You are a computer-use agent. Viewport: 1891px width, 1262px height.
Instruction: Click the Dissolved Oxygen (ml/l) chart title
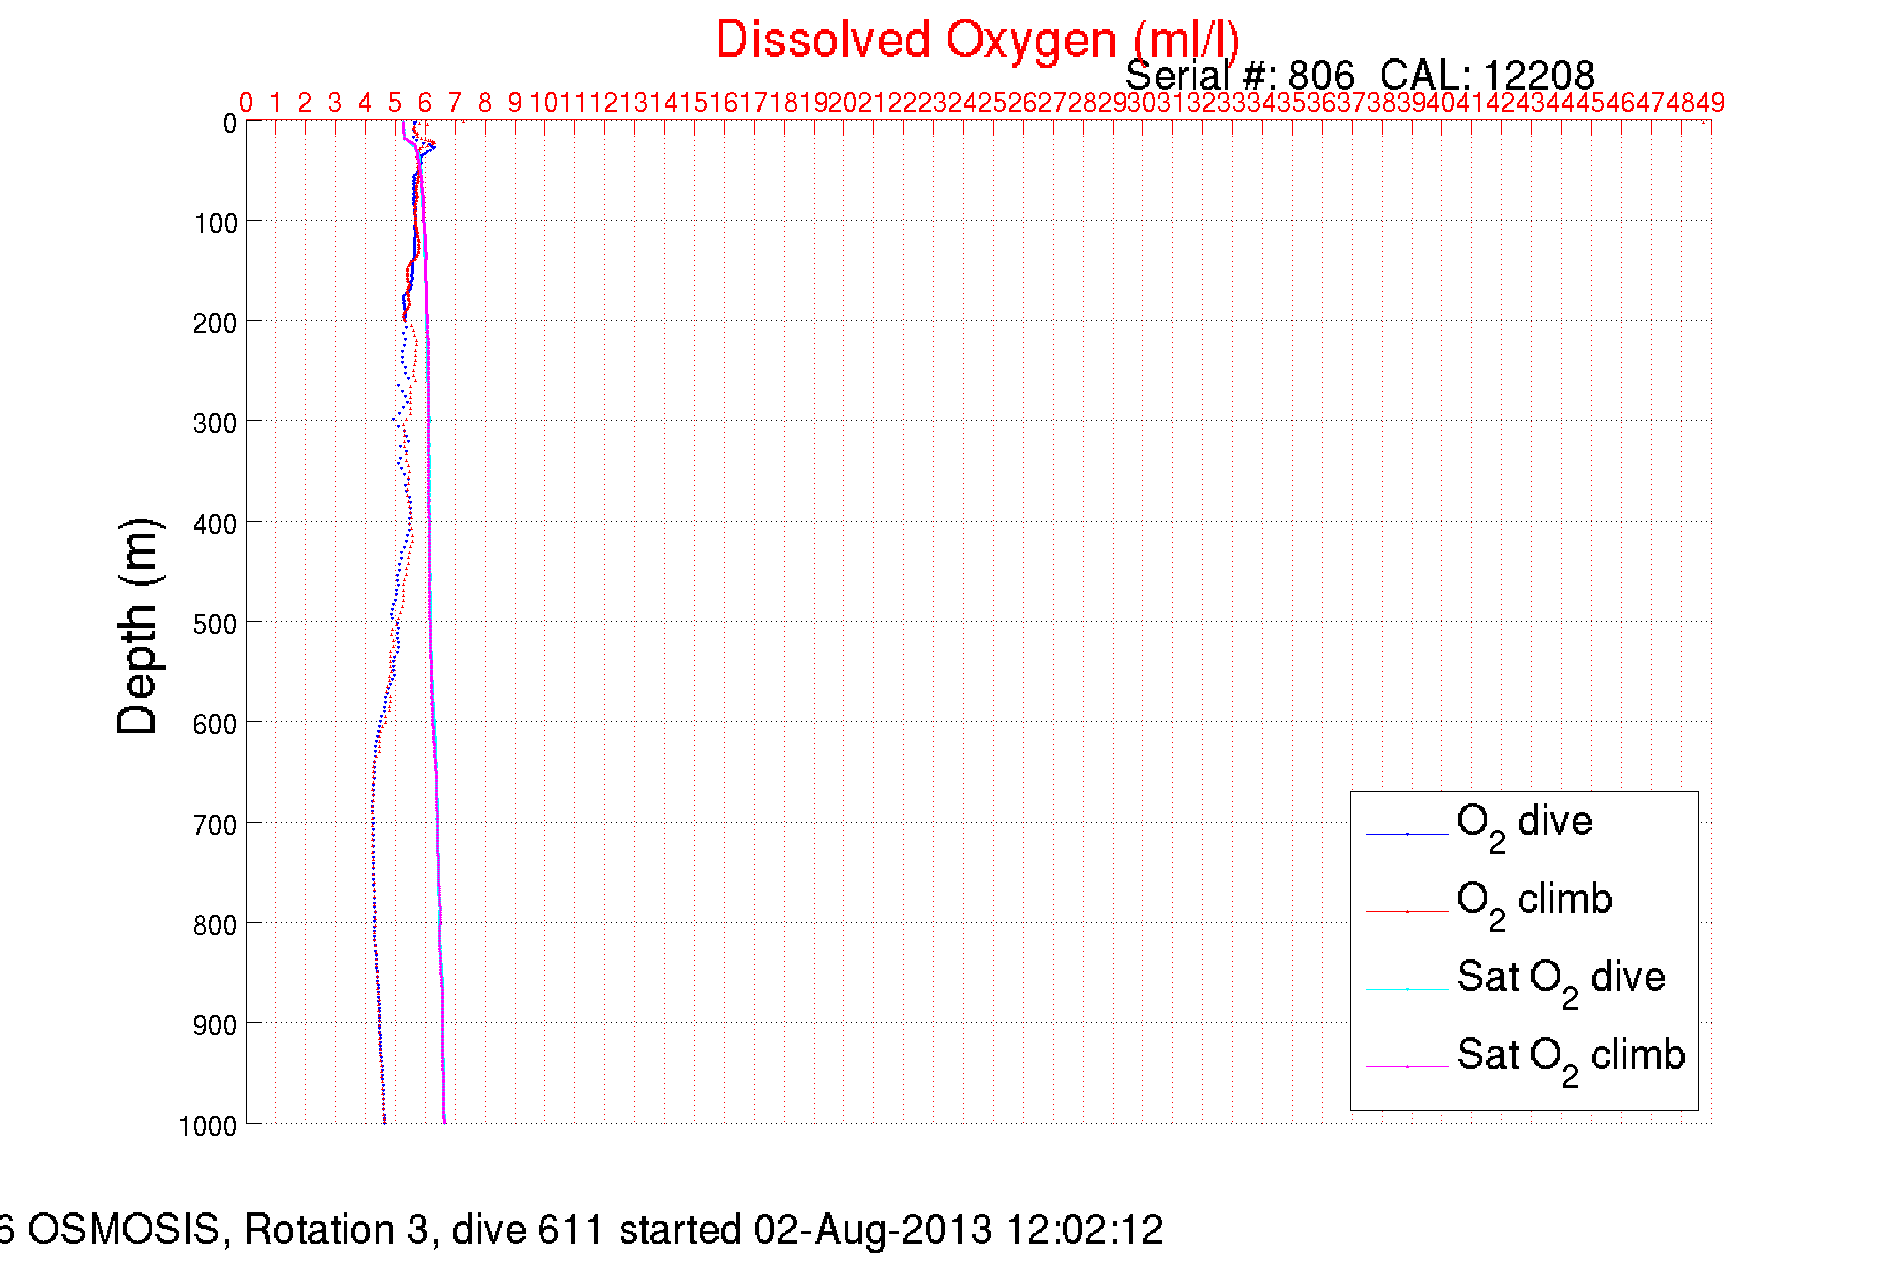(x=977, y=41)
